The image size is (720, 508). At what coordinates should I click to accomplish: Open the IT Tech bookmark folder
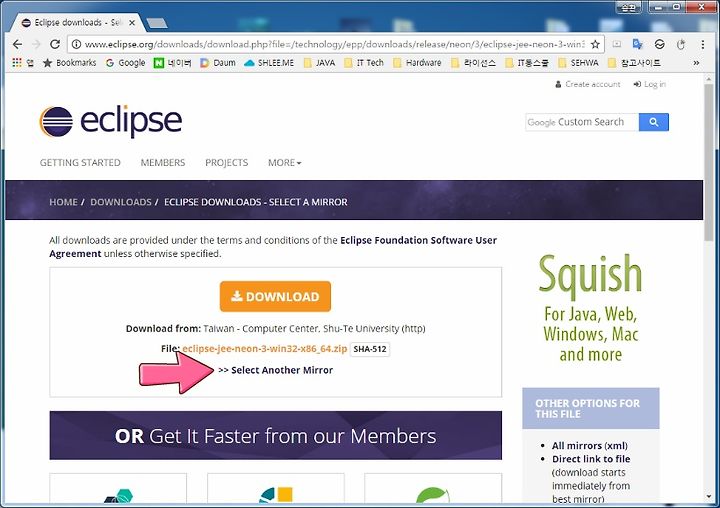coord(364,62)
